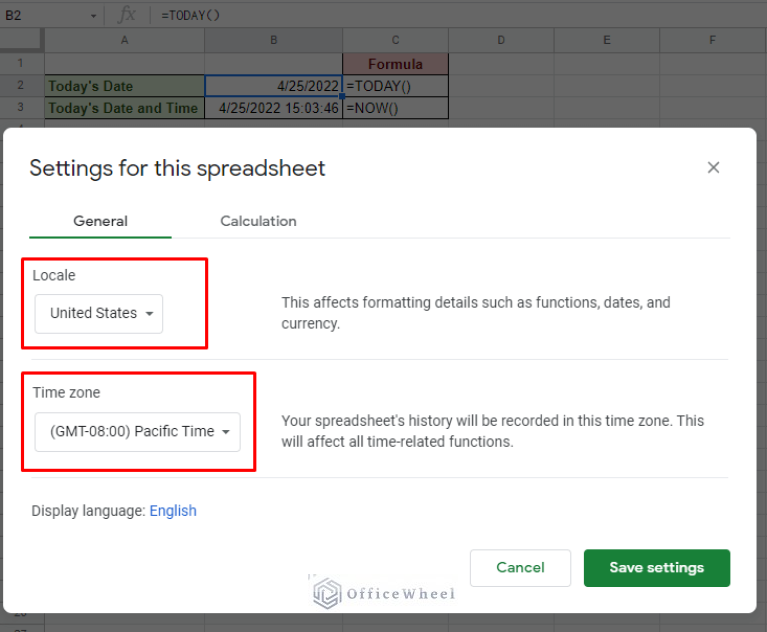Open the Time zone Pacific Time dropdown
The image size is (767, 632).
click(137, 431)
